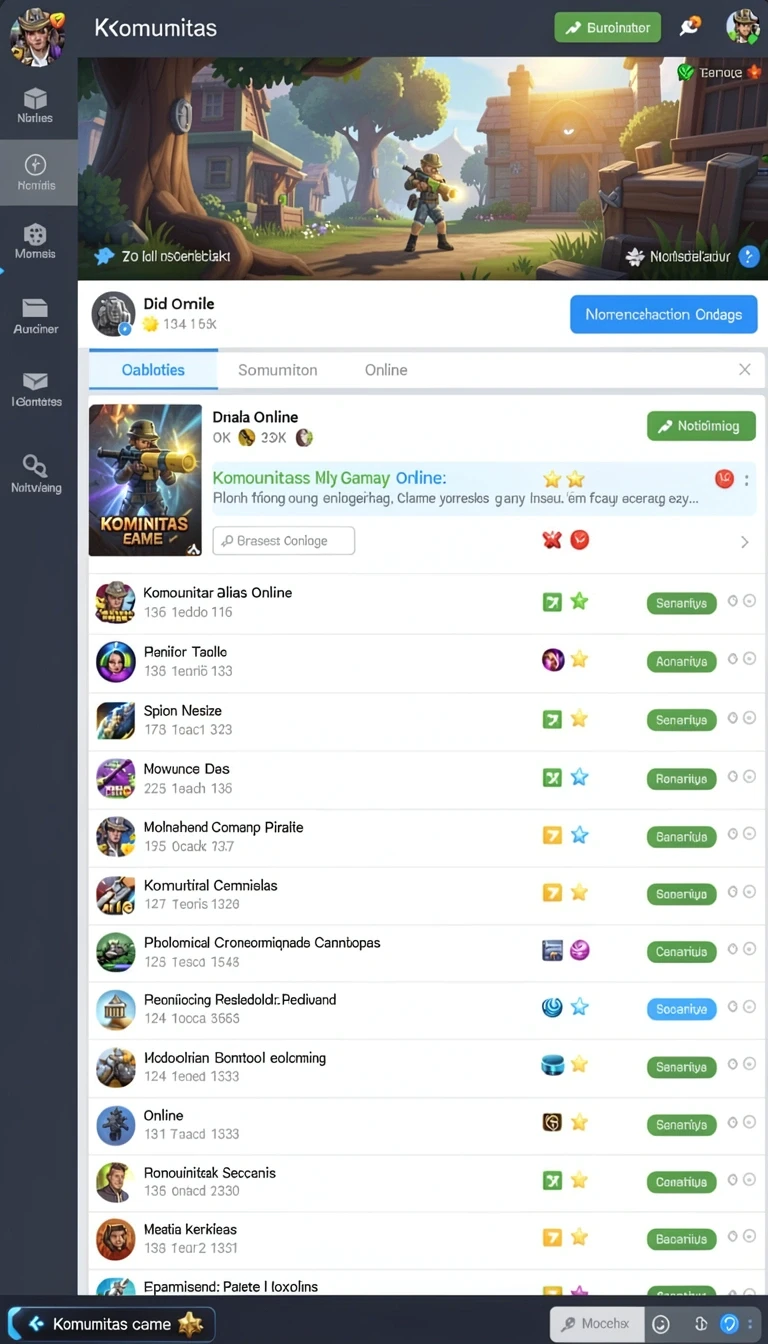This screenshot has width=768, height=1344.
Task: Click the Komunitas came bottom bar button
Action: click(111, 1324)
